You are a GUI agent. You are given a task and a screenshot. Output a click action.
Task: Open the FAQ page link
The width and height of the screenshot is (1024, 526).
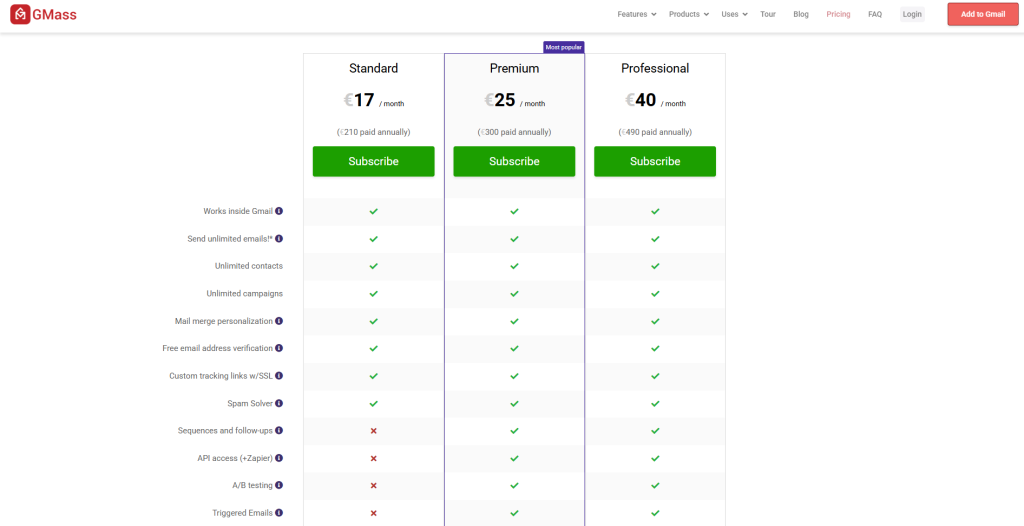tap(875, 14)
